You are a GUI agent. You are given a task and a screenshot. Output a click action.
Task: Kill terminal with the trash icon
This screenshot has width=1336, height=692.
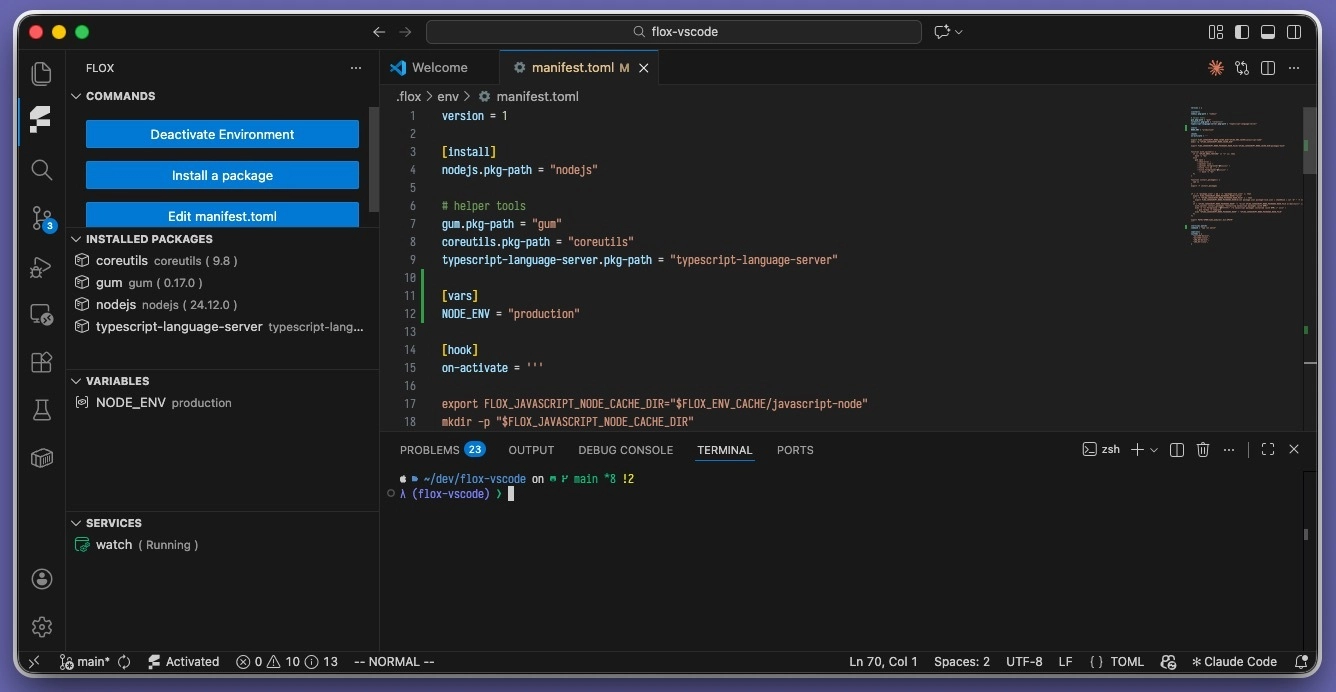click(1203, 450)
